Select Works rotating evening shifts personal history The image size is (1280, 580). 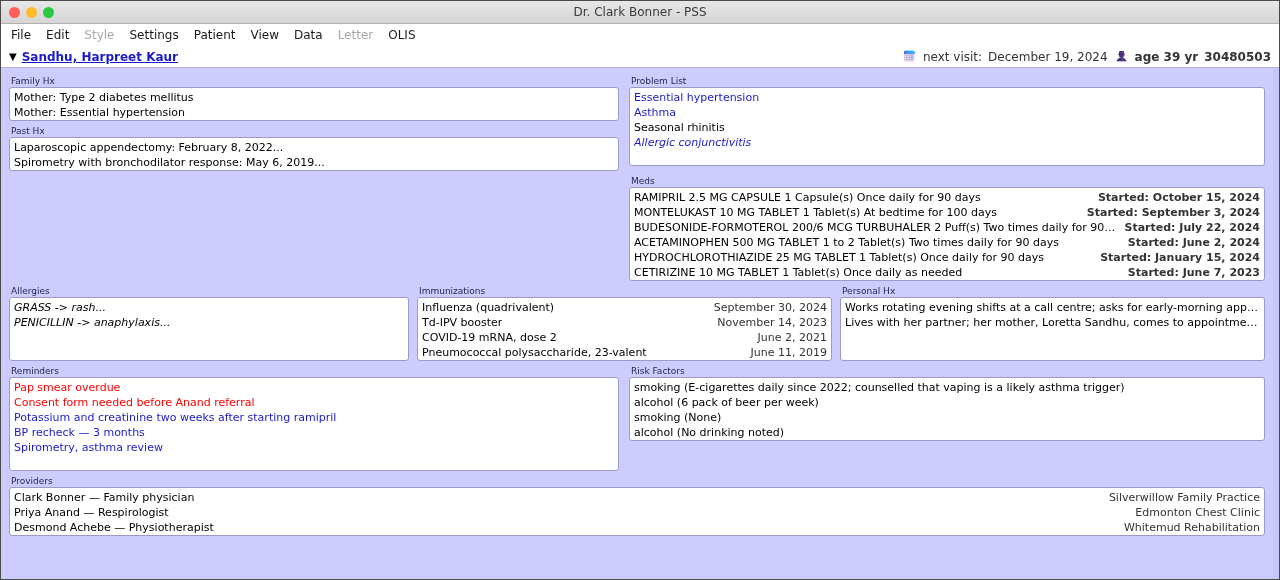coord(1052,308)
